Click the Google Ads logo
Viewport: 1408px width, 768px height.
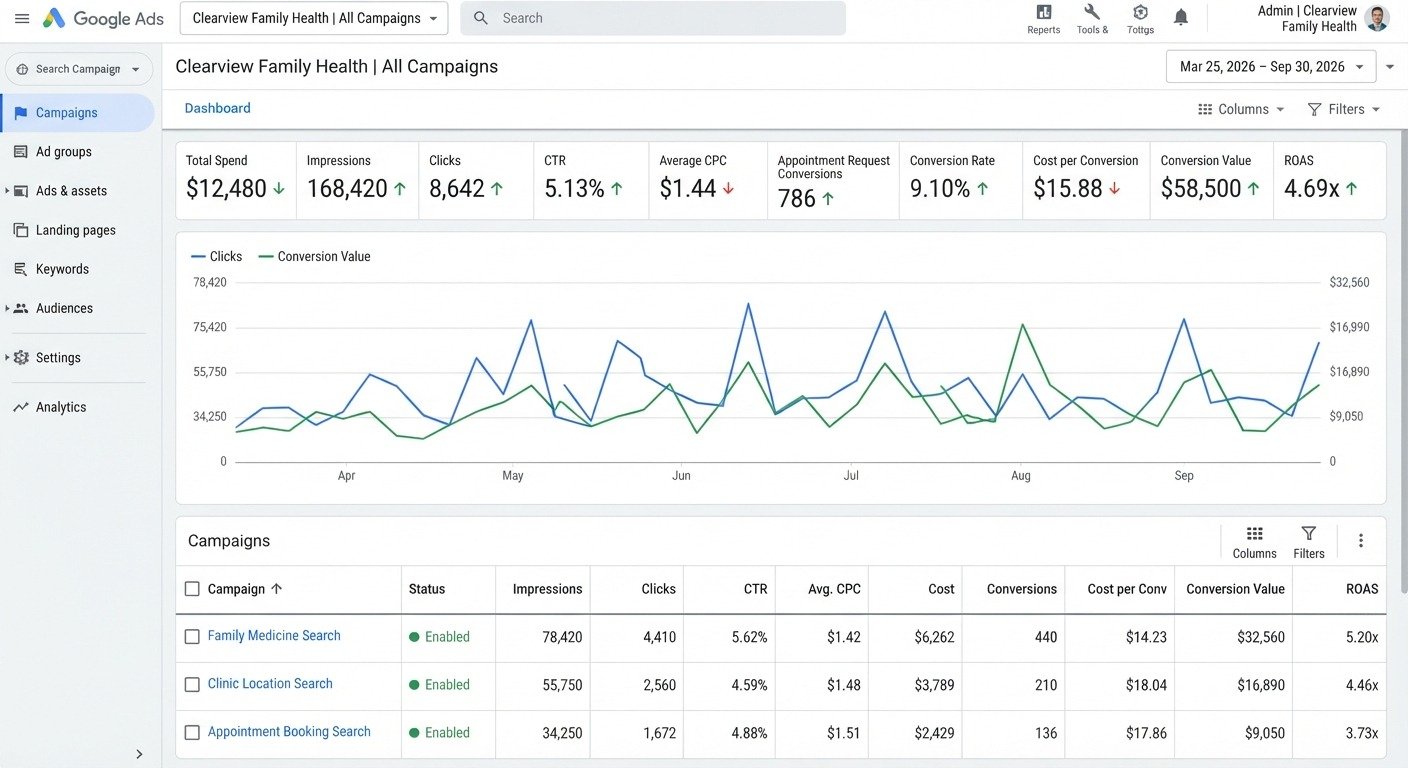click(x=103, y=18)
